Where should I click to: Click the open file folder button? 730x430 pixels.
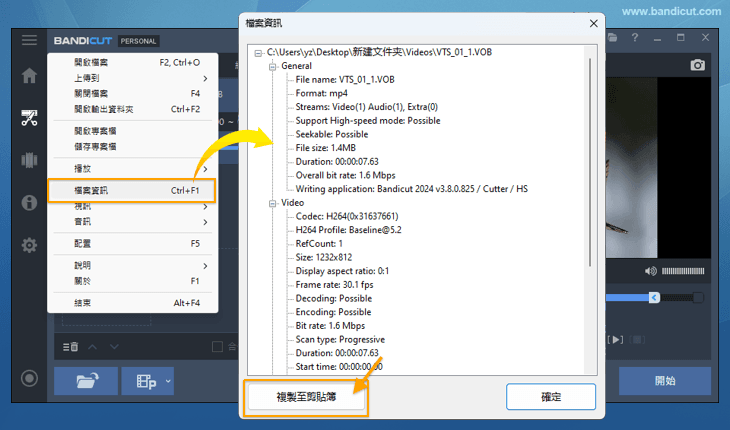tap(86, 381)
